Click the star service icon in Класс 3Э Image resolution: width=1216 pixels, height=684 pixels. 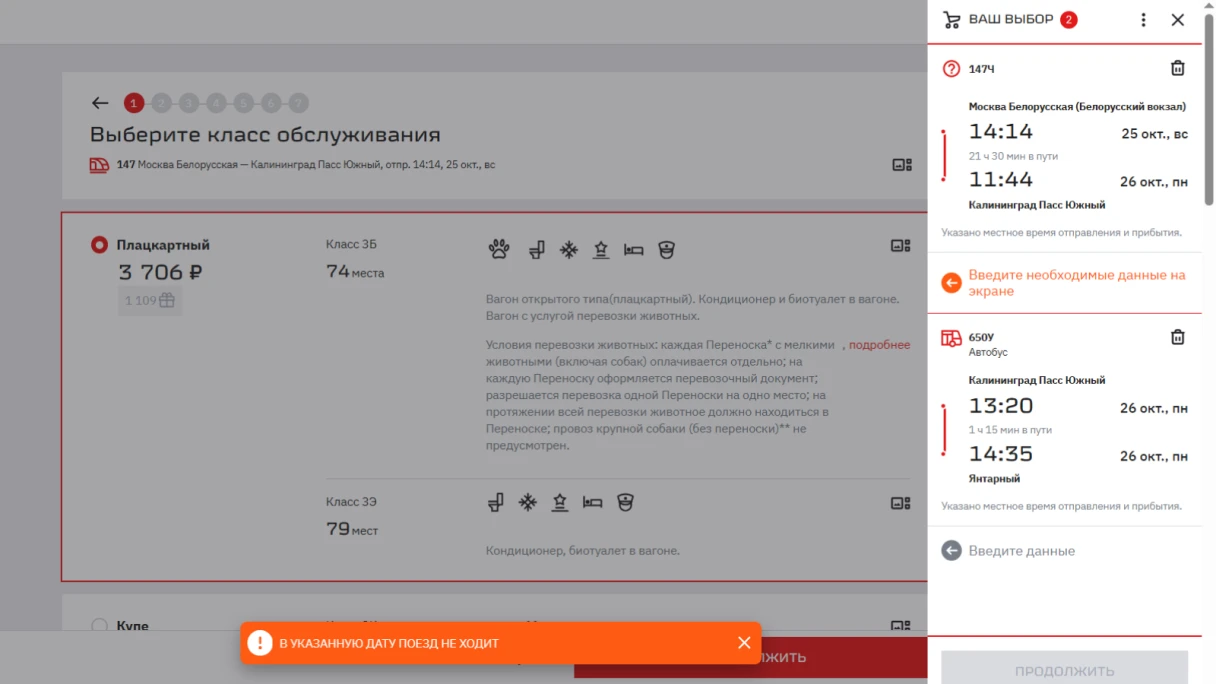tap(560, 502)
